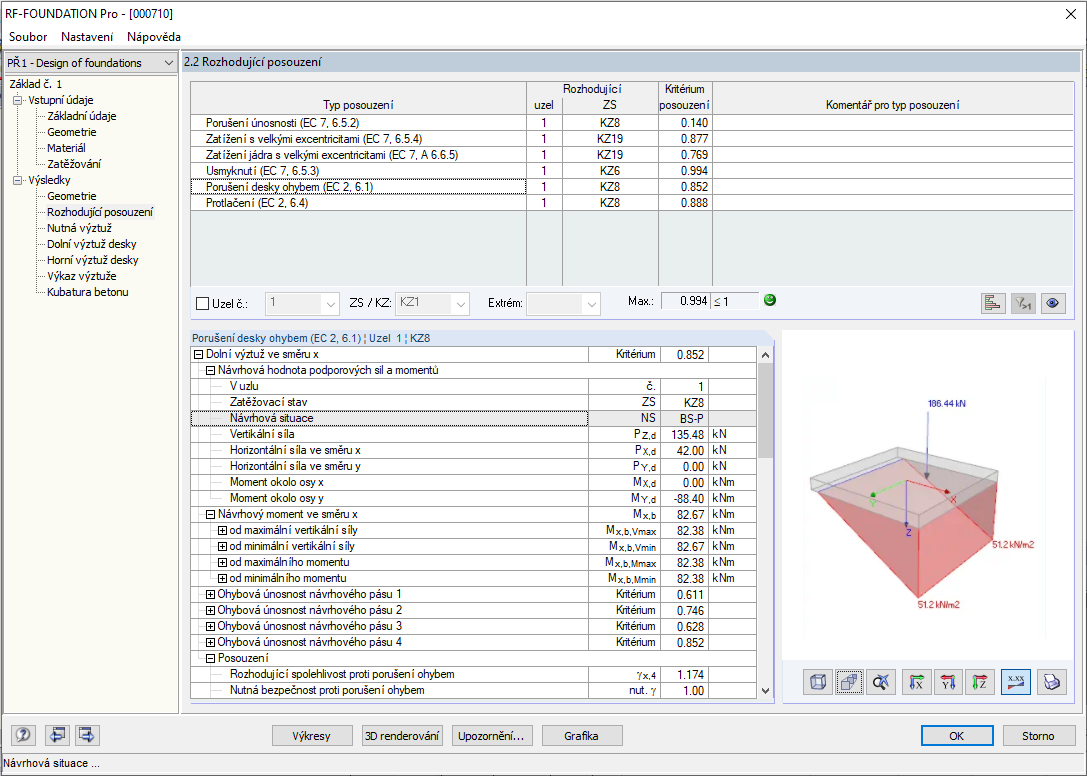Click the Max. value field 0.994
This screenshot has height=776, width=1087.
point(685,301)
